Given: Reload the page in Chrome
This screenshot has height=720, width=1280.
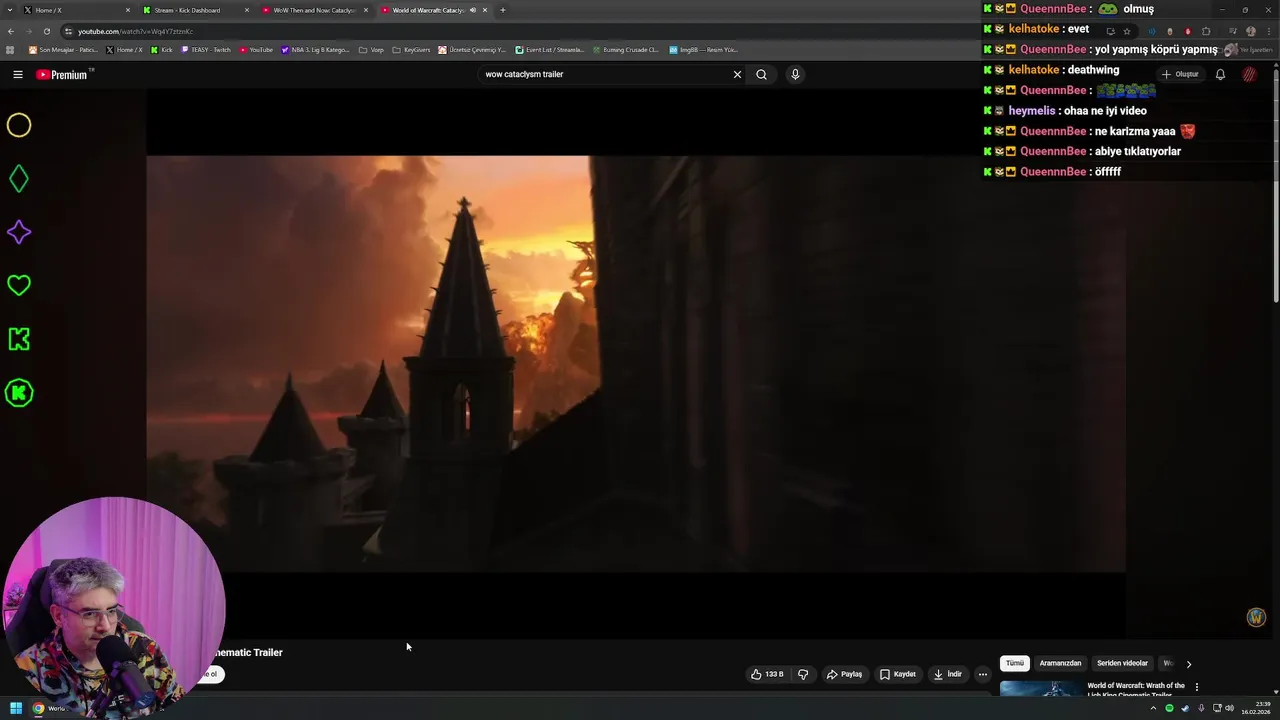Looking at the screenshot, I should (46, 31).
